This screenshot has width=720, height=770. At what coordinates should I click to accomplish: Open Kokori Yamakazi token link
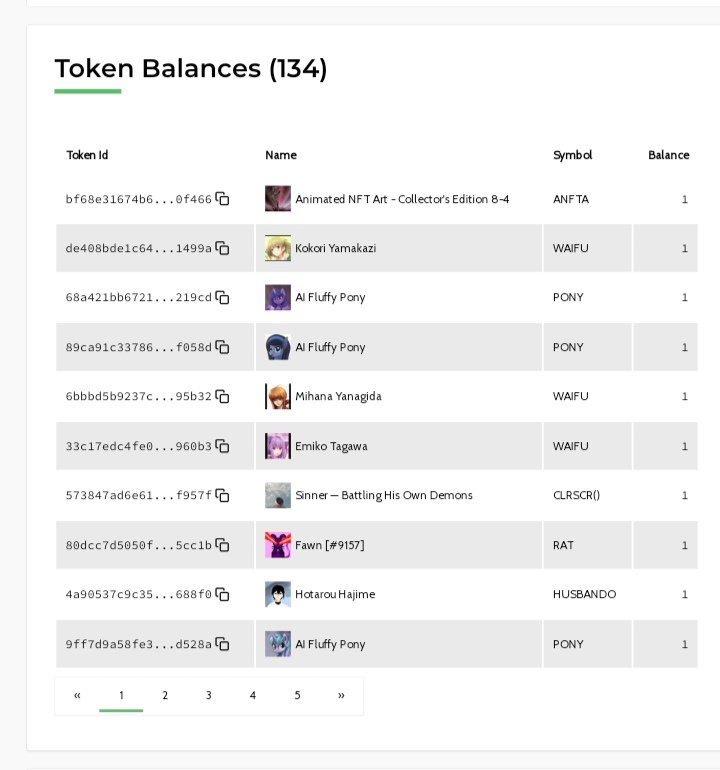335,248
